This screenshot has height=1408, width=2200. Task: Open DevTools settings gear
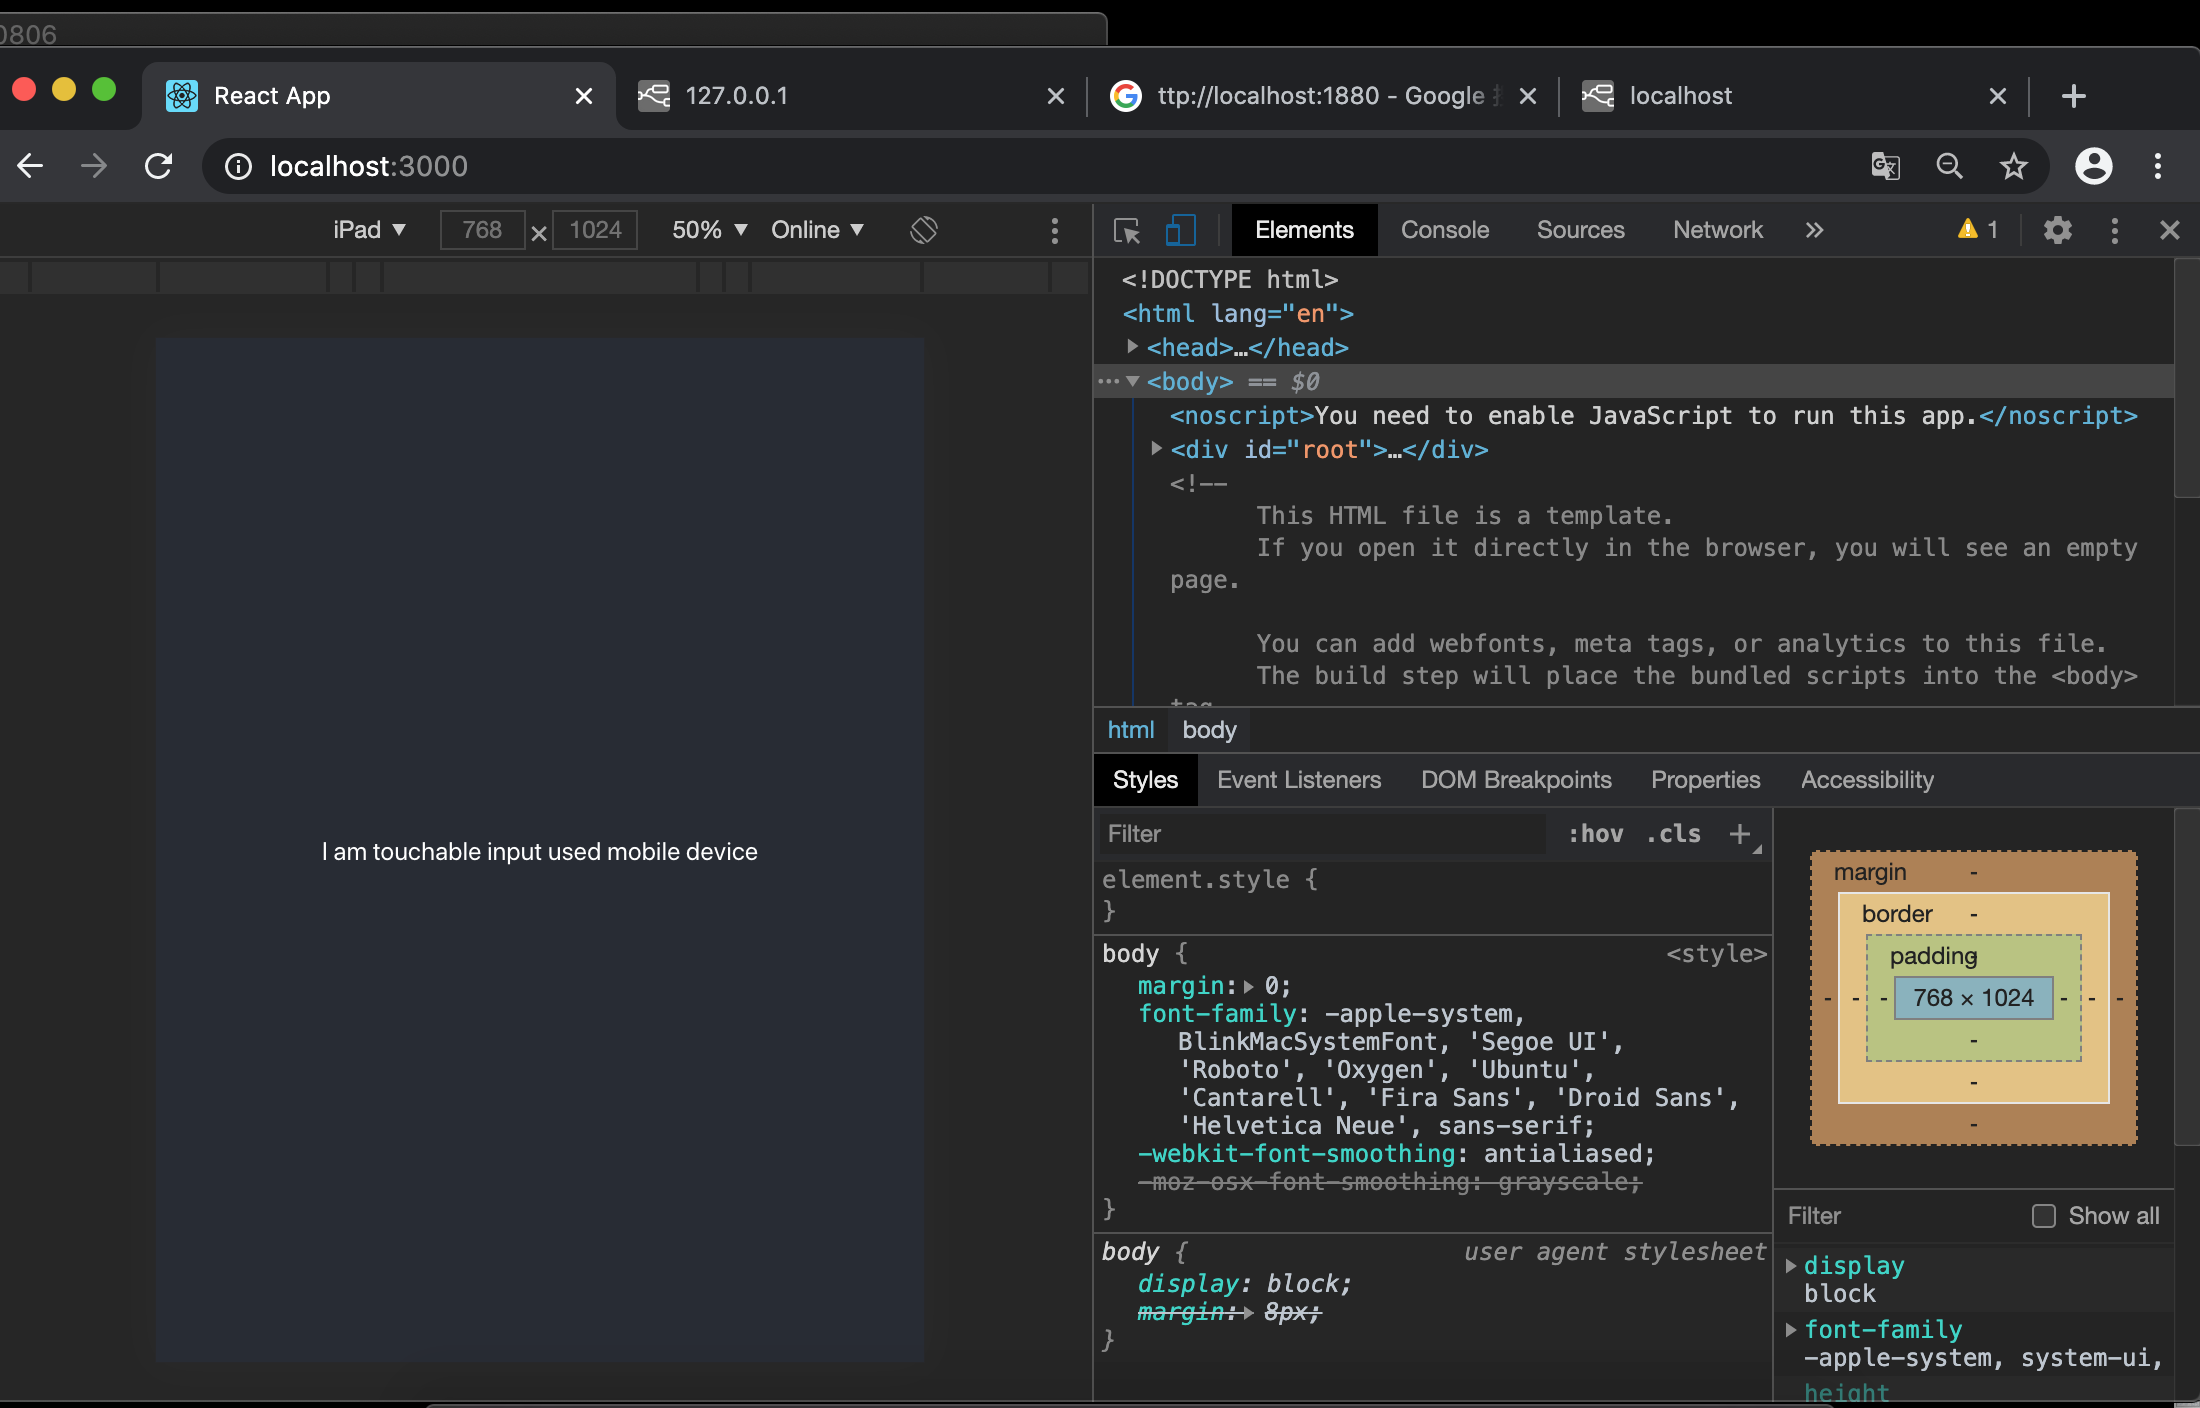(2057, 231)
